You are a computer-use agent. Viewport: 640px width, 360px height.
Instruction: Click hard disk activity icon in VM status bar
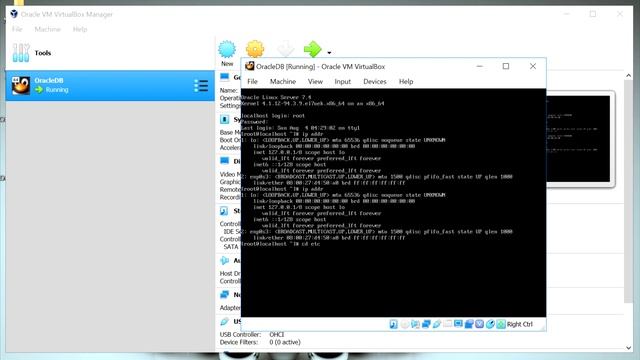(393, 324)
